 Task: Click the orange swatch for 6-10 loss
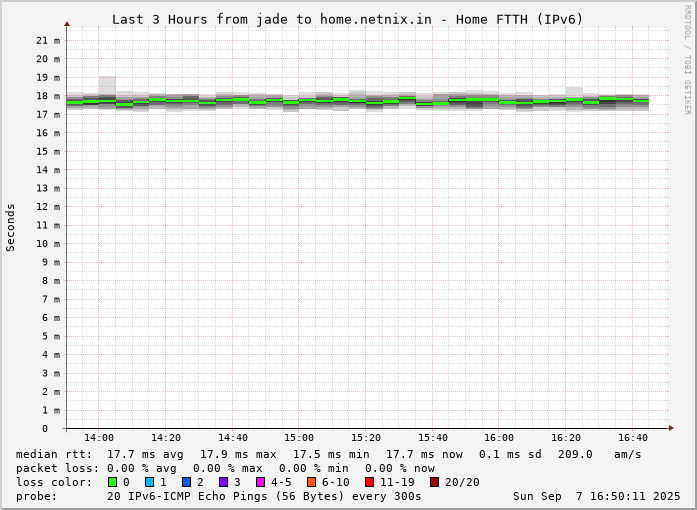pos(312,482)
